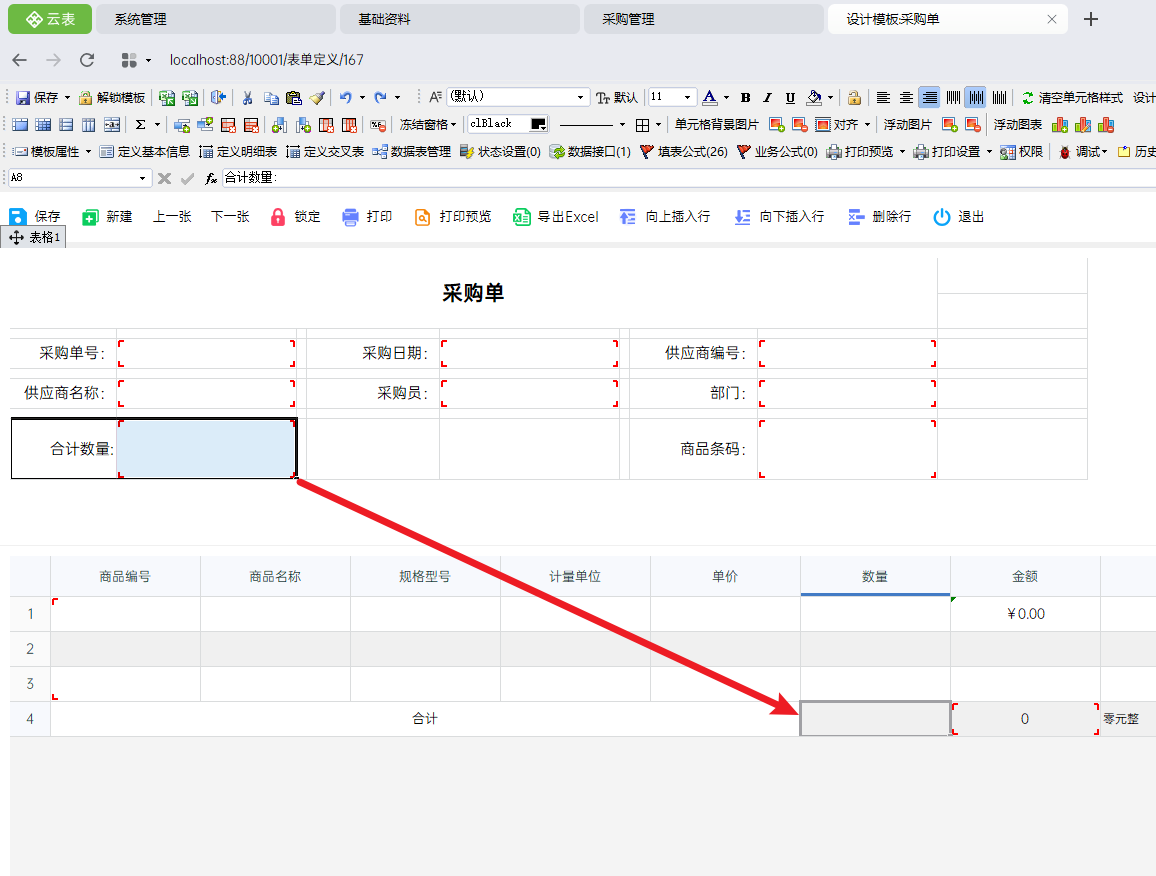
Task: Click the fx formula icon
Action: pos(211,178)
